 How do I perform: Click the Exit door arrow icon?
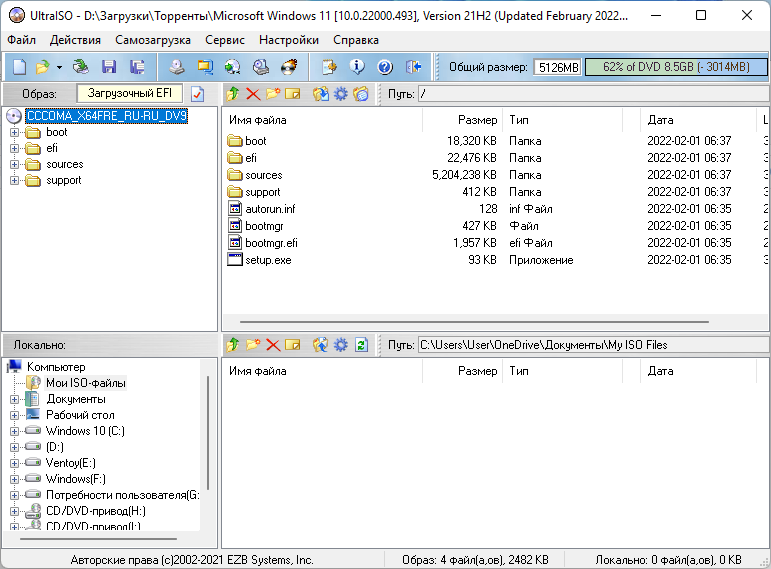414,67
